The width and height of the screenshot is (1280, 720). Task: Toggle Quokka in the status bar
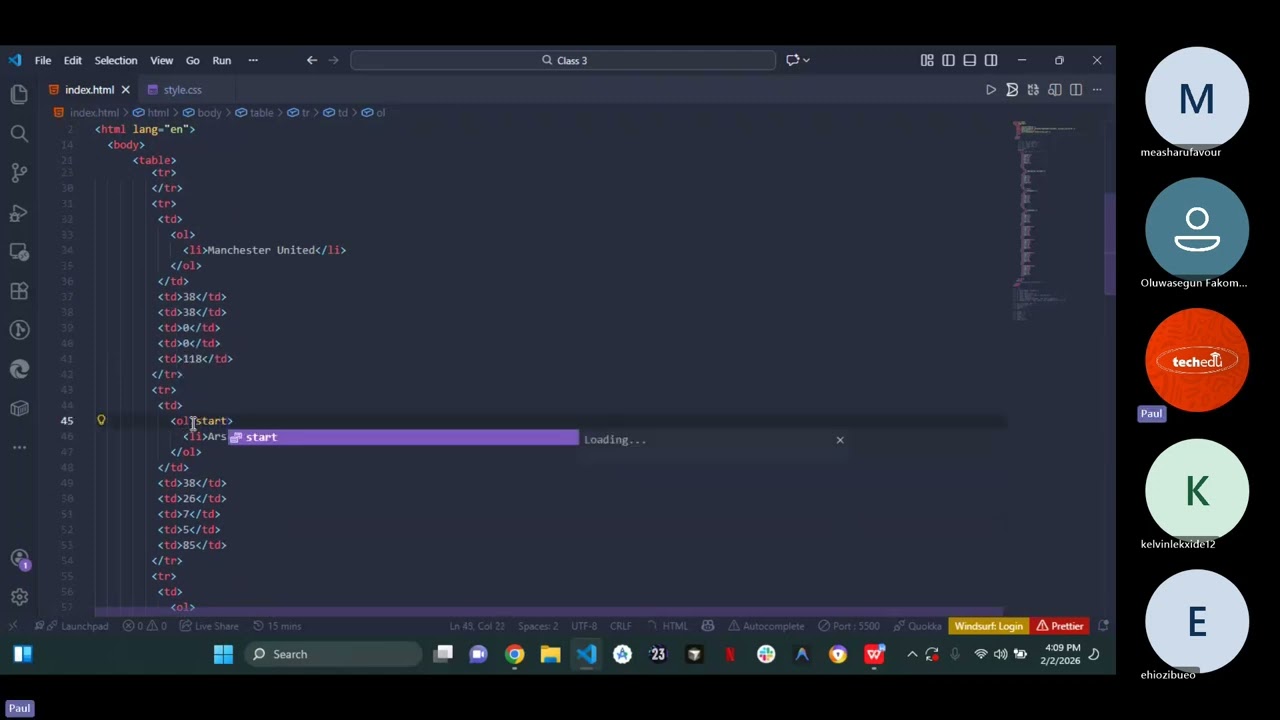(x=917, y=626)
